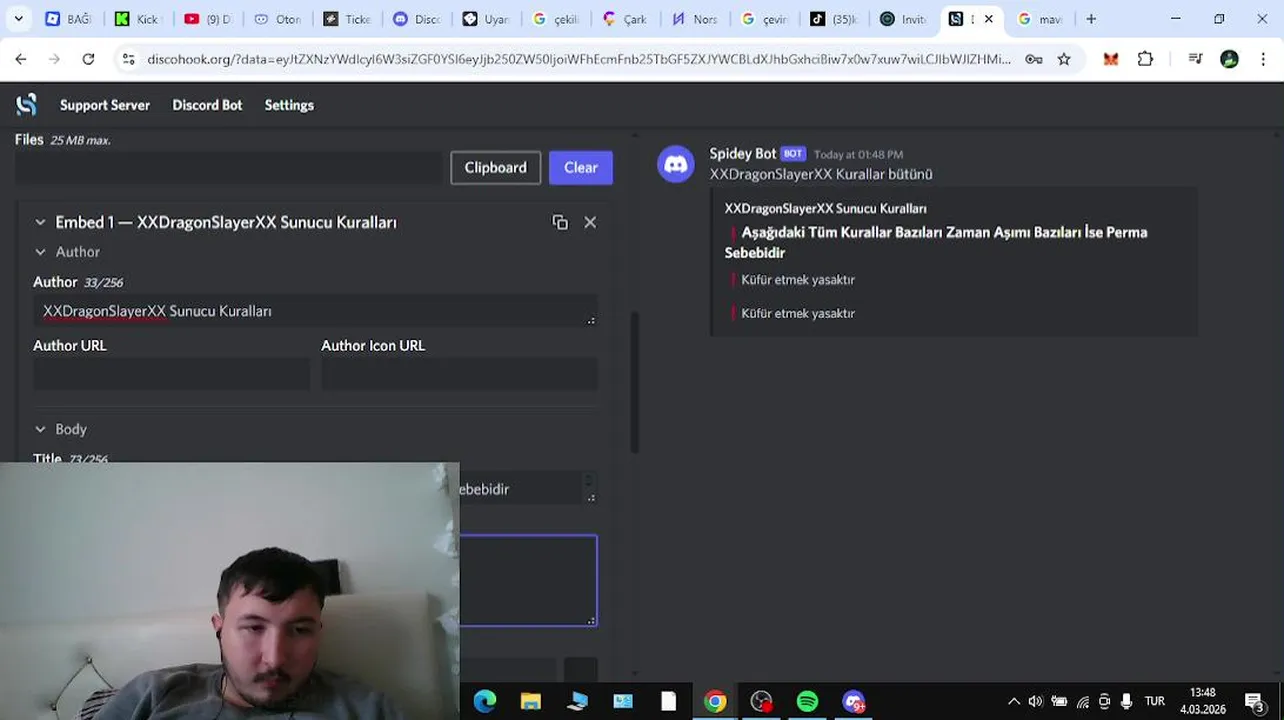This screenshot has width=1284, height=720.
Task: Collapse the Embed 1 section chevron
Action: [40, 222]
